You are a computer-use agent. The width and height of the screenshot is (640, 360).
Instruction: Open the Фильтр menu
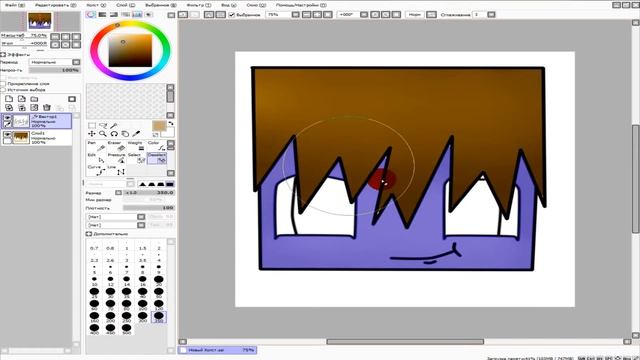[x=199, y=5]
